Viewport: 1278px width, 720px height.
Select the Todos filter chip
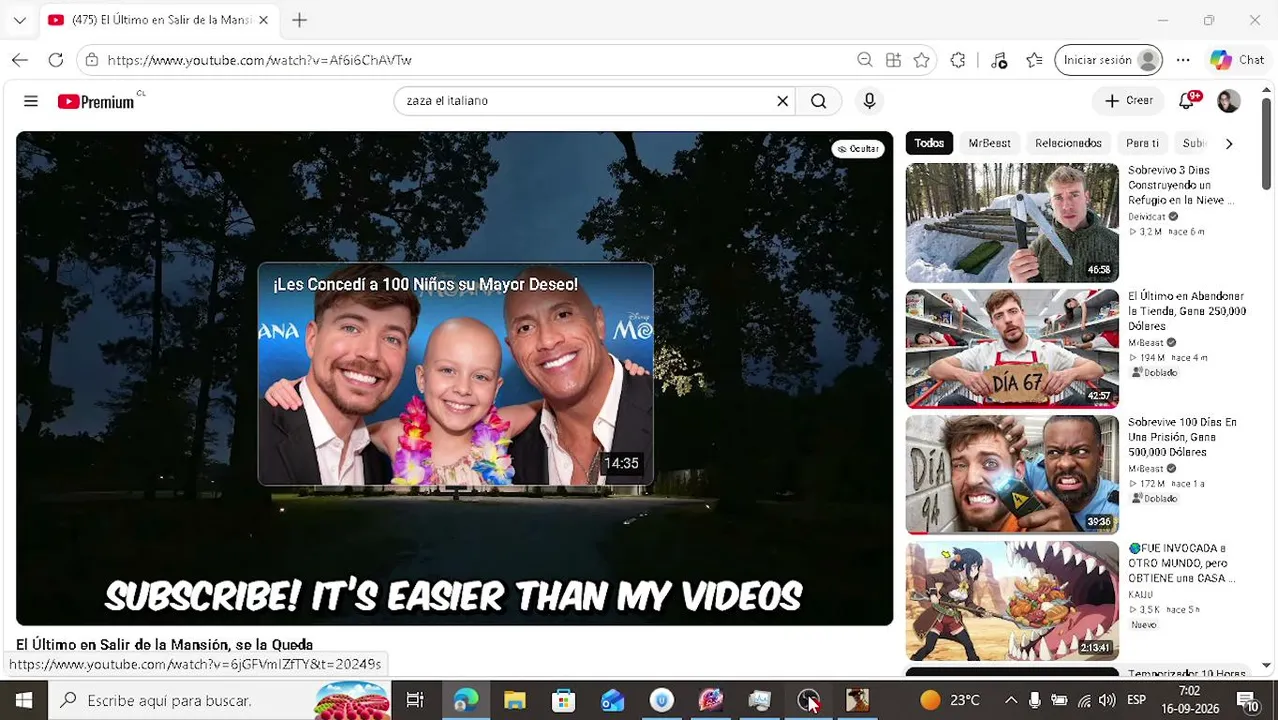click(929, 143)
